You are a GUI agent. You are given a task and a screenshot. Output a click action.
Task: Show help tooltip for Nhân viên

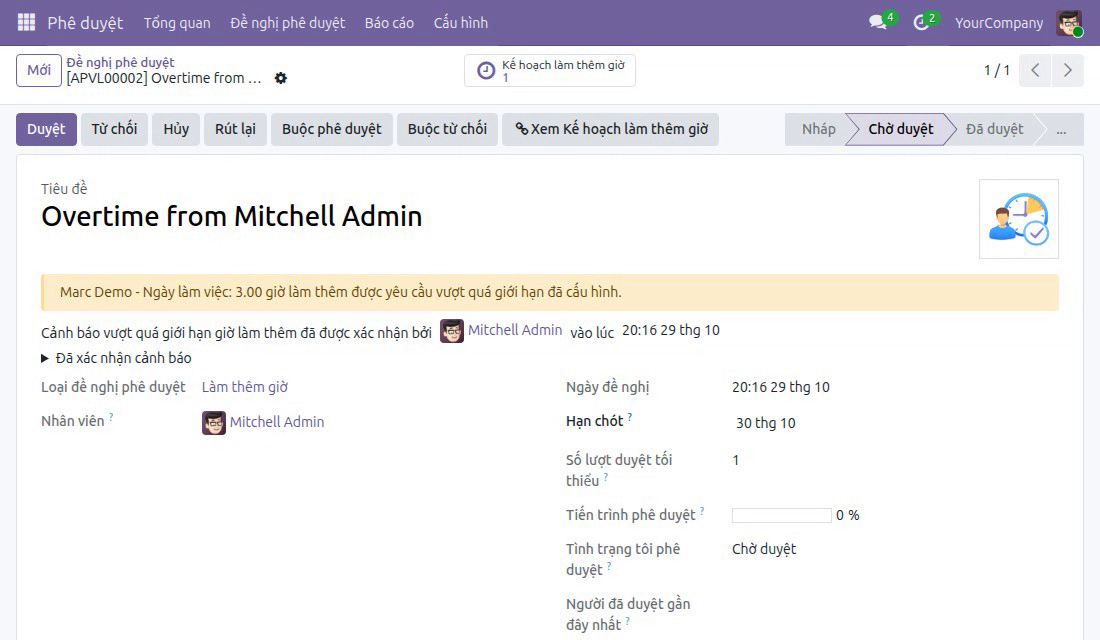pyautogui.click(x=111, y=417)
